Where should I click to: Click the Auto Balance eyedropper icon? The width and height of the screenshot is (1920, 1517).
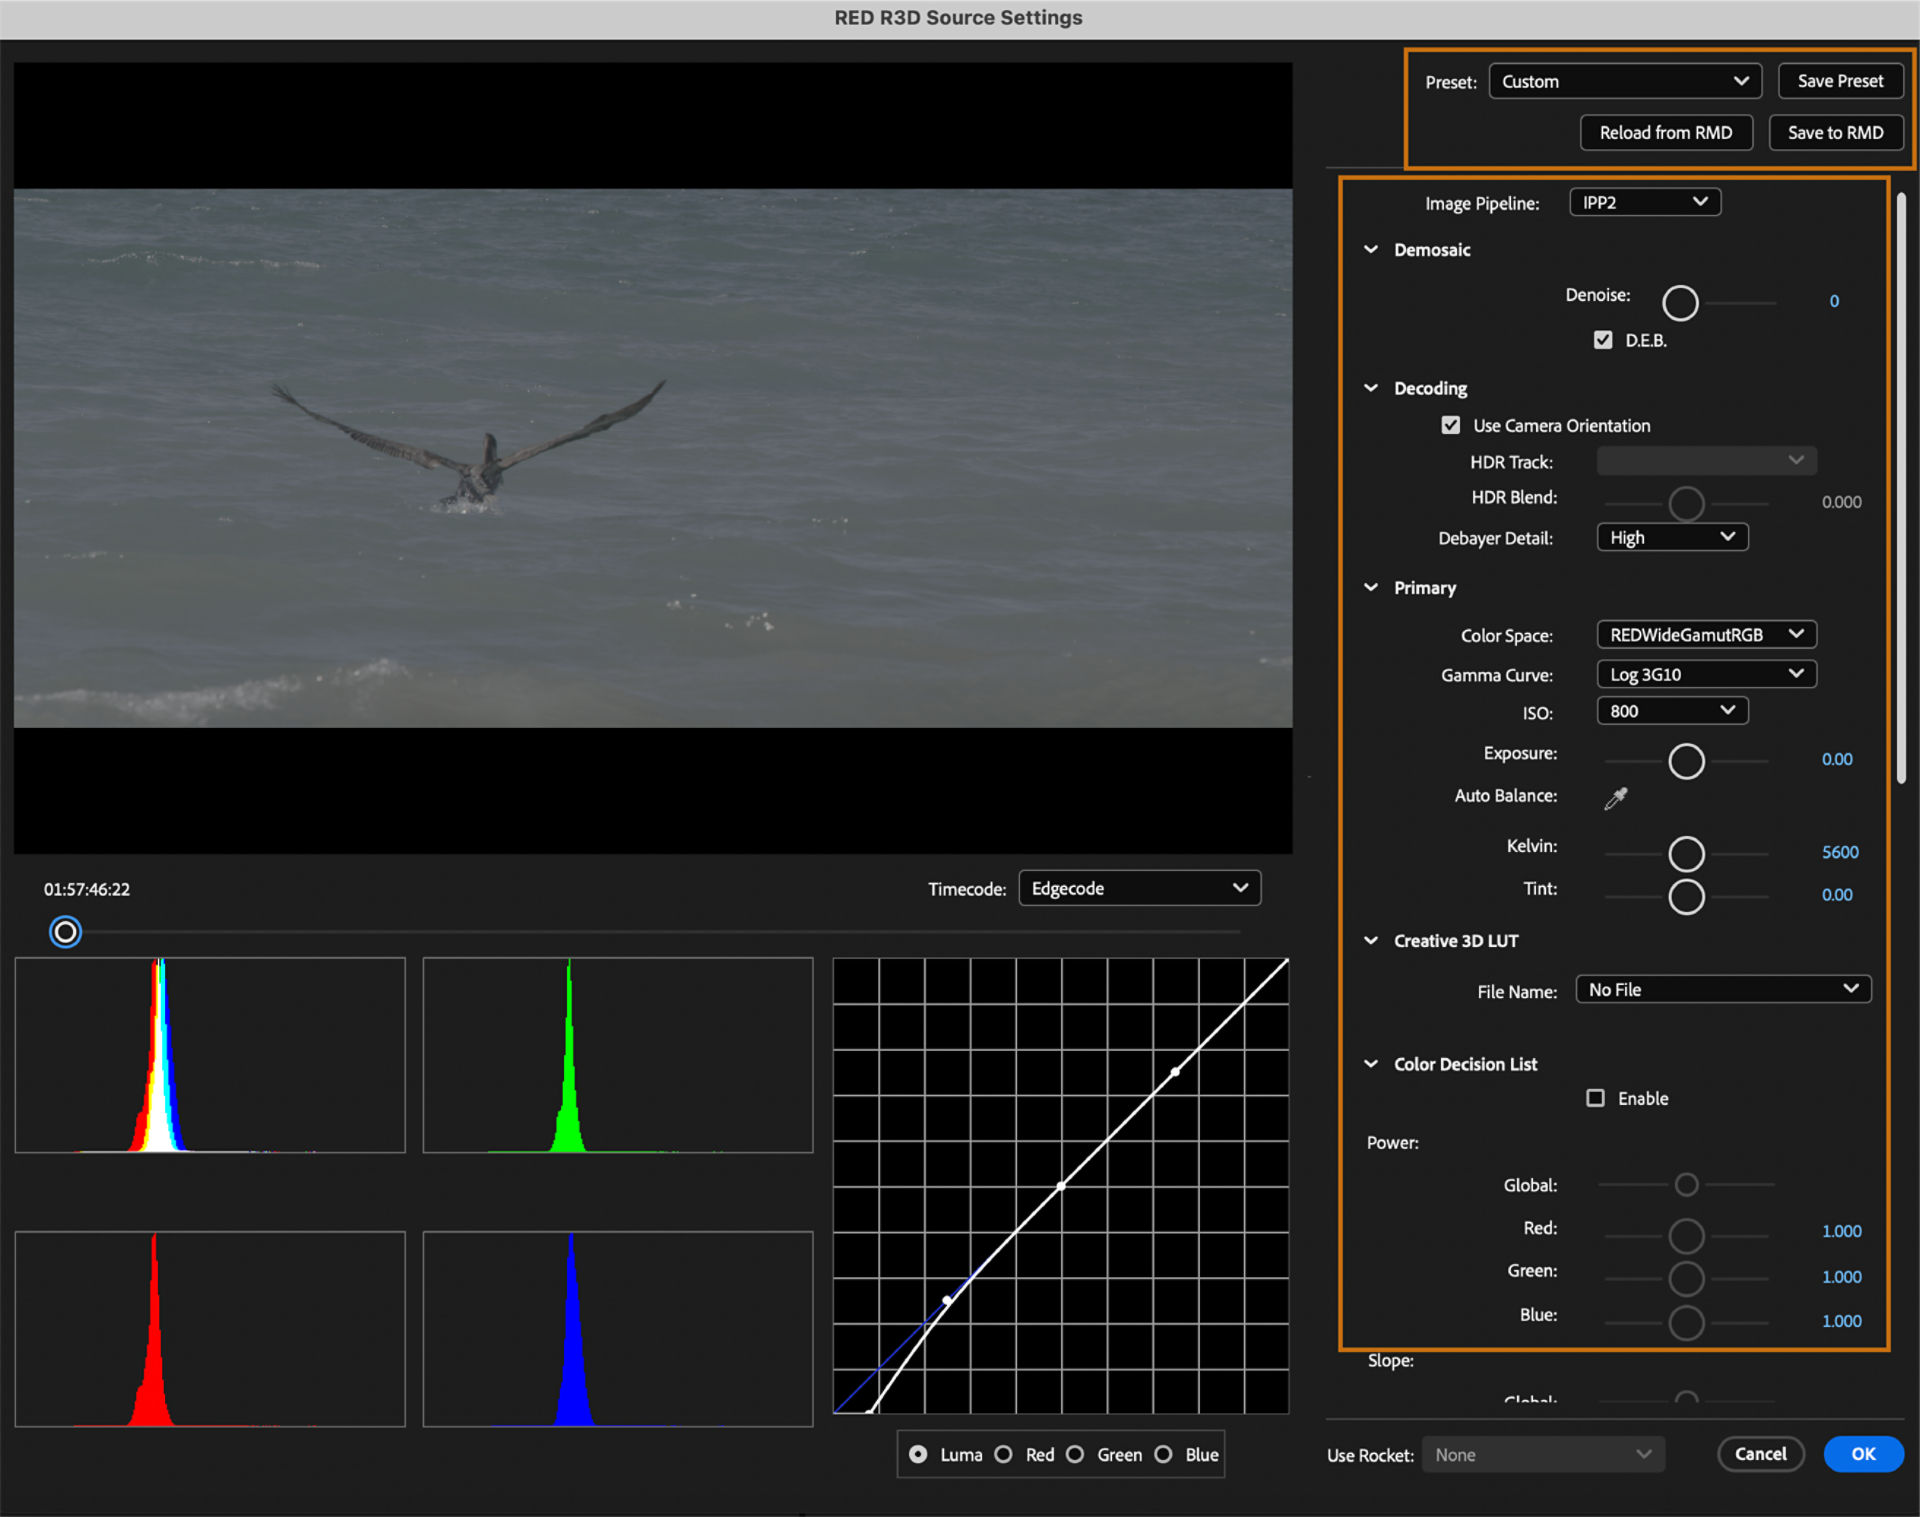(1615, 798)
